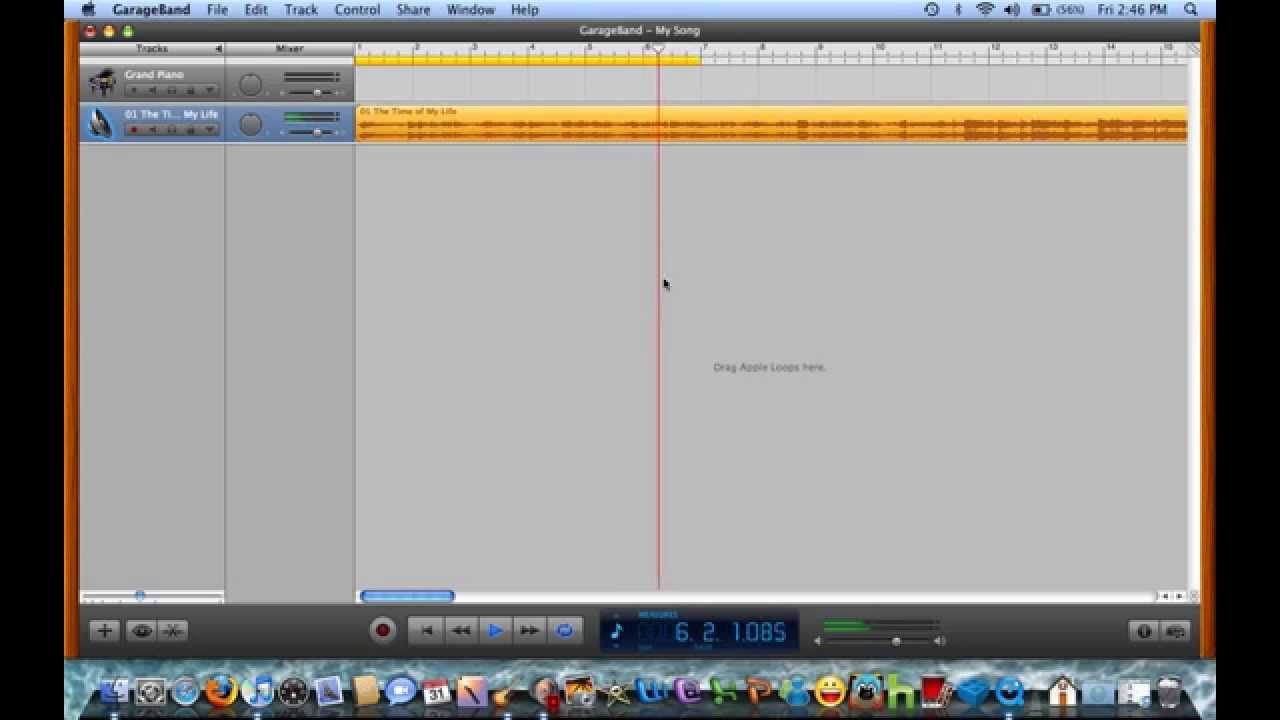
Task: Rewind the playhead one measure
Action: (x=460, y=631)
